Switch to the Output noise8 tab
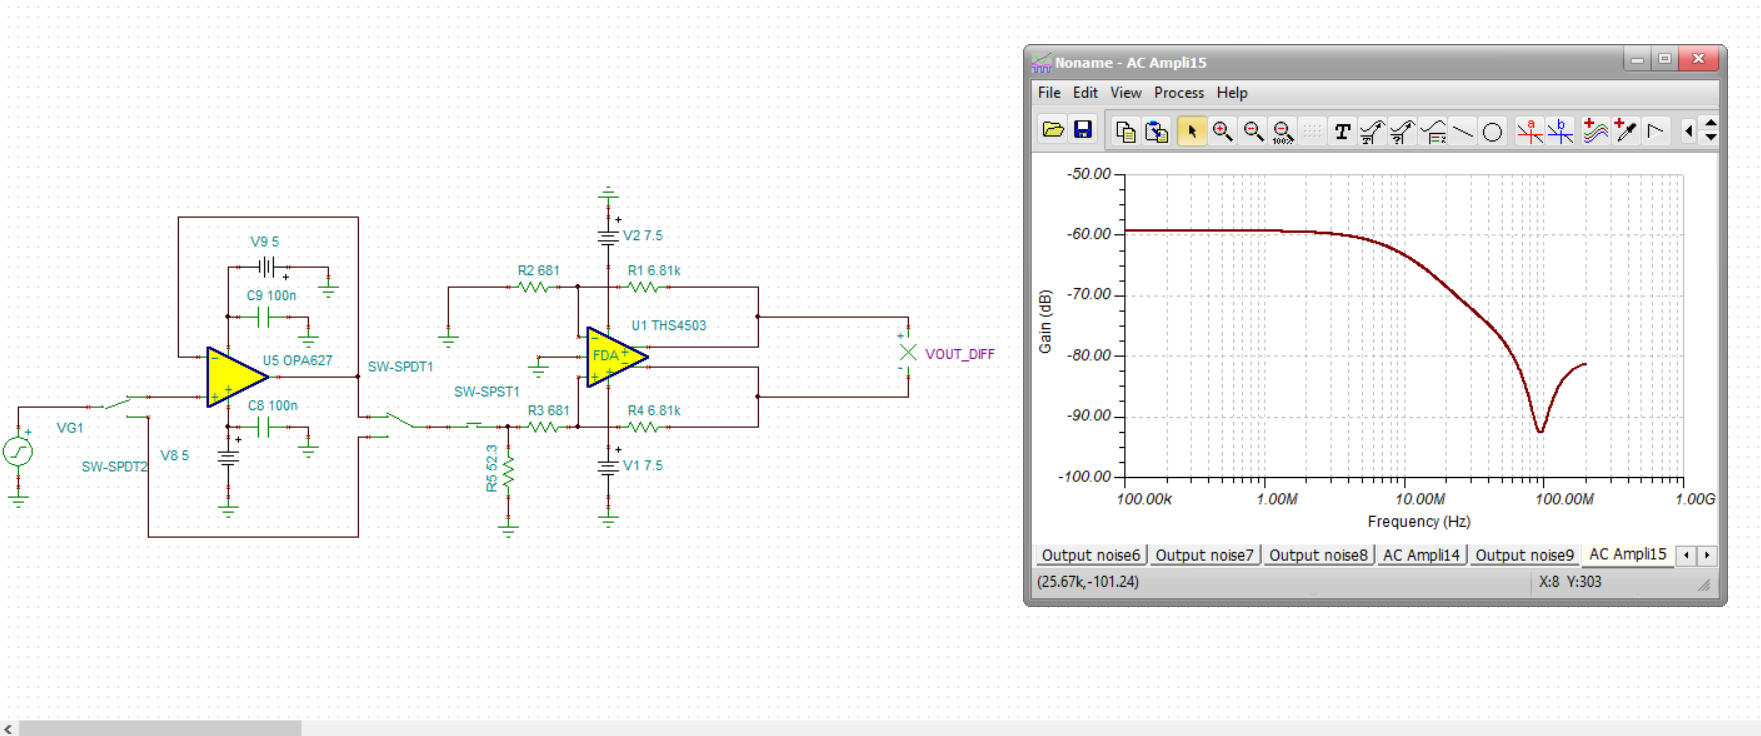 (1318, 555)
